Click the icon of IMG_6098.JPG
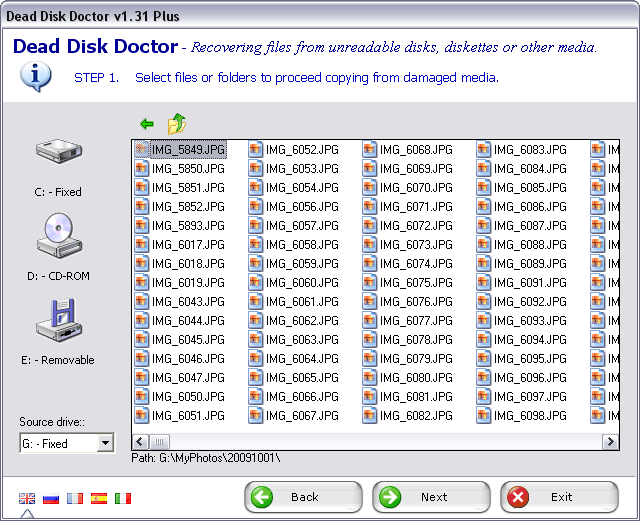 483,416
